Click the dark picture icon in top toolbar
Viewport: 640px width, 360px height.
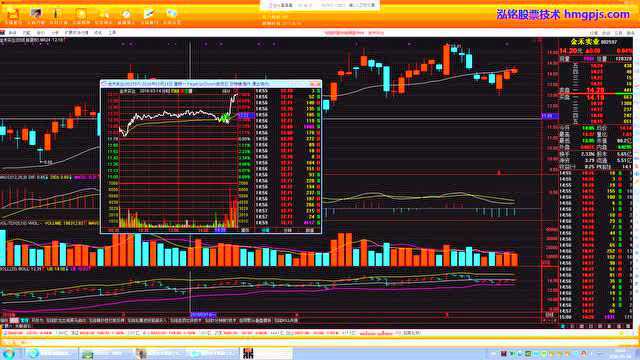pyautogui.click(x=36, y=13)
